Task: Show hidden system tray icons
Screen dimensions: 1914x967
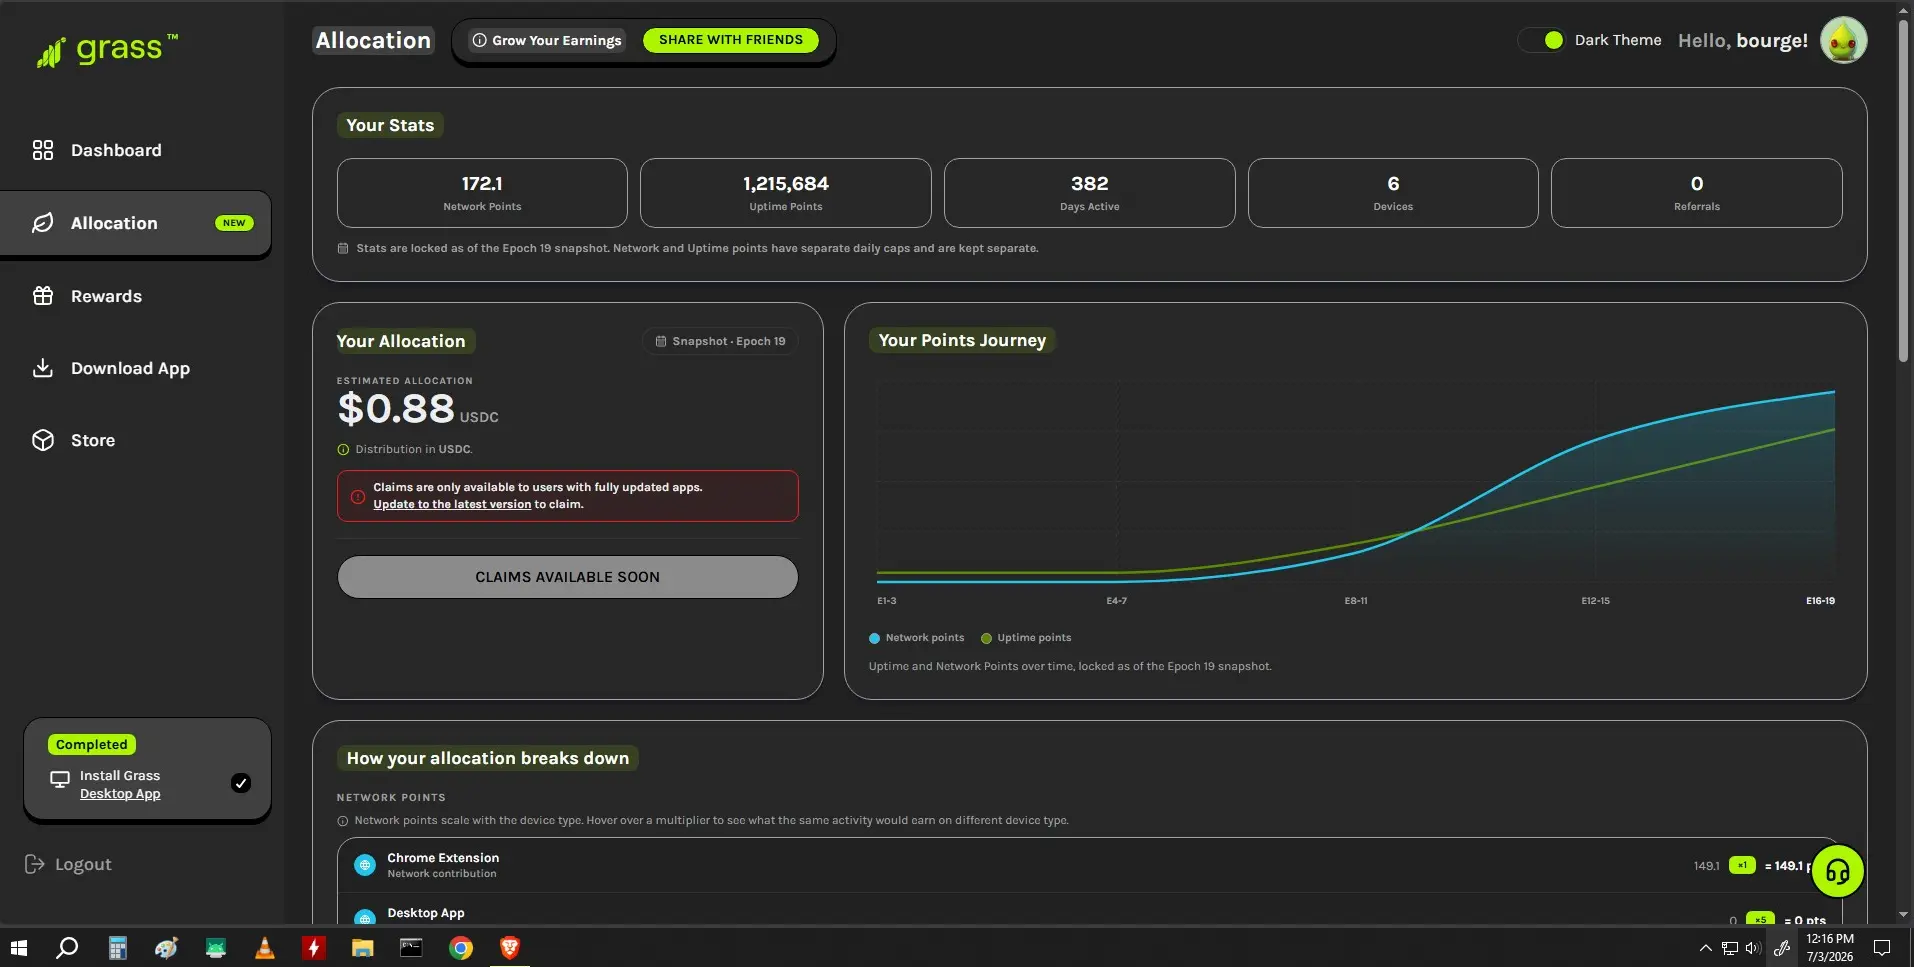Action: click(1705, 948)
